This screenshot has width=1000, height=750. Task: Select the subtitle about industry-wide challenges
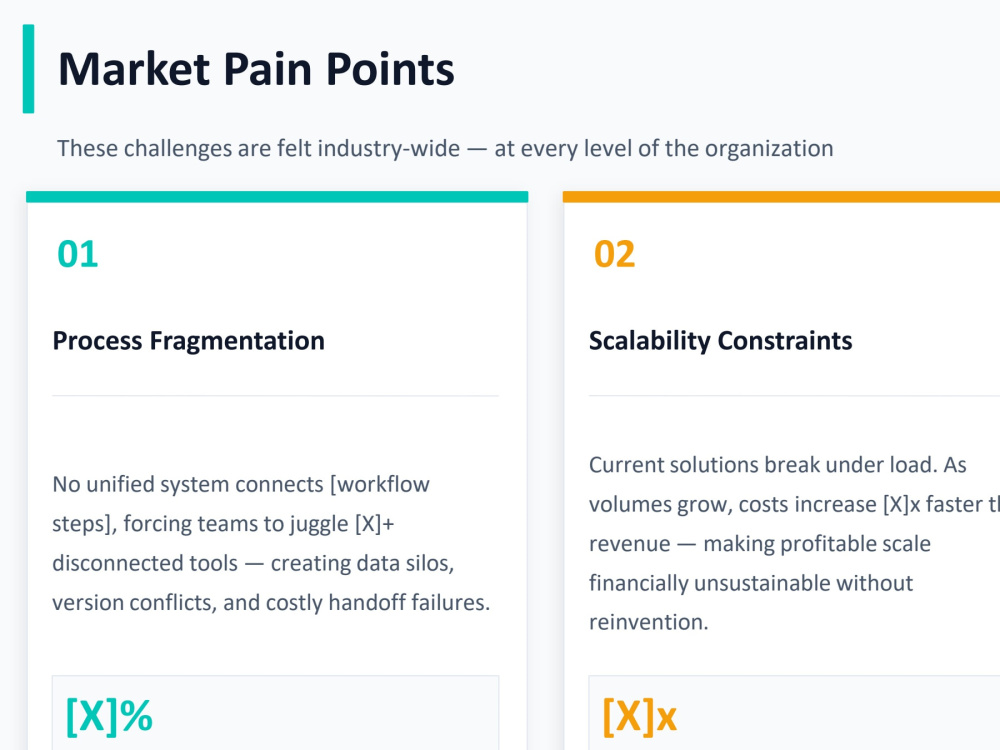(x=445, y=149)
